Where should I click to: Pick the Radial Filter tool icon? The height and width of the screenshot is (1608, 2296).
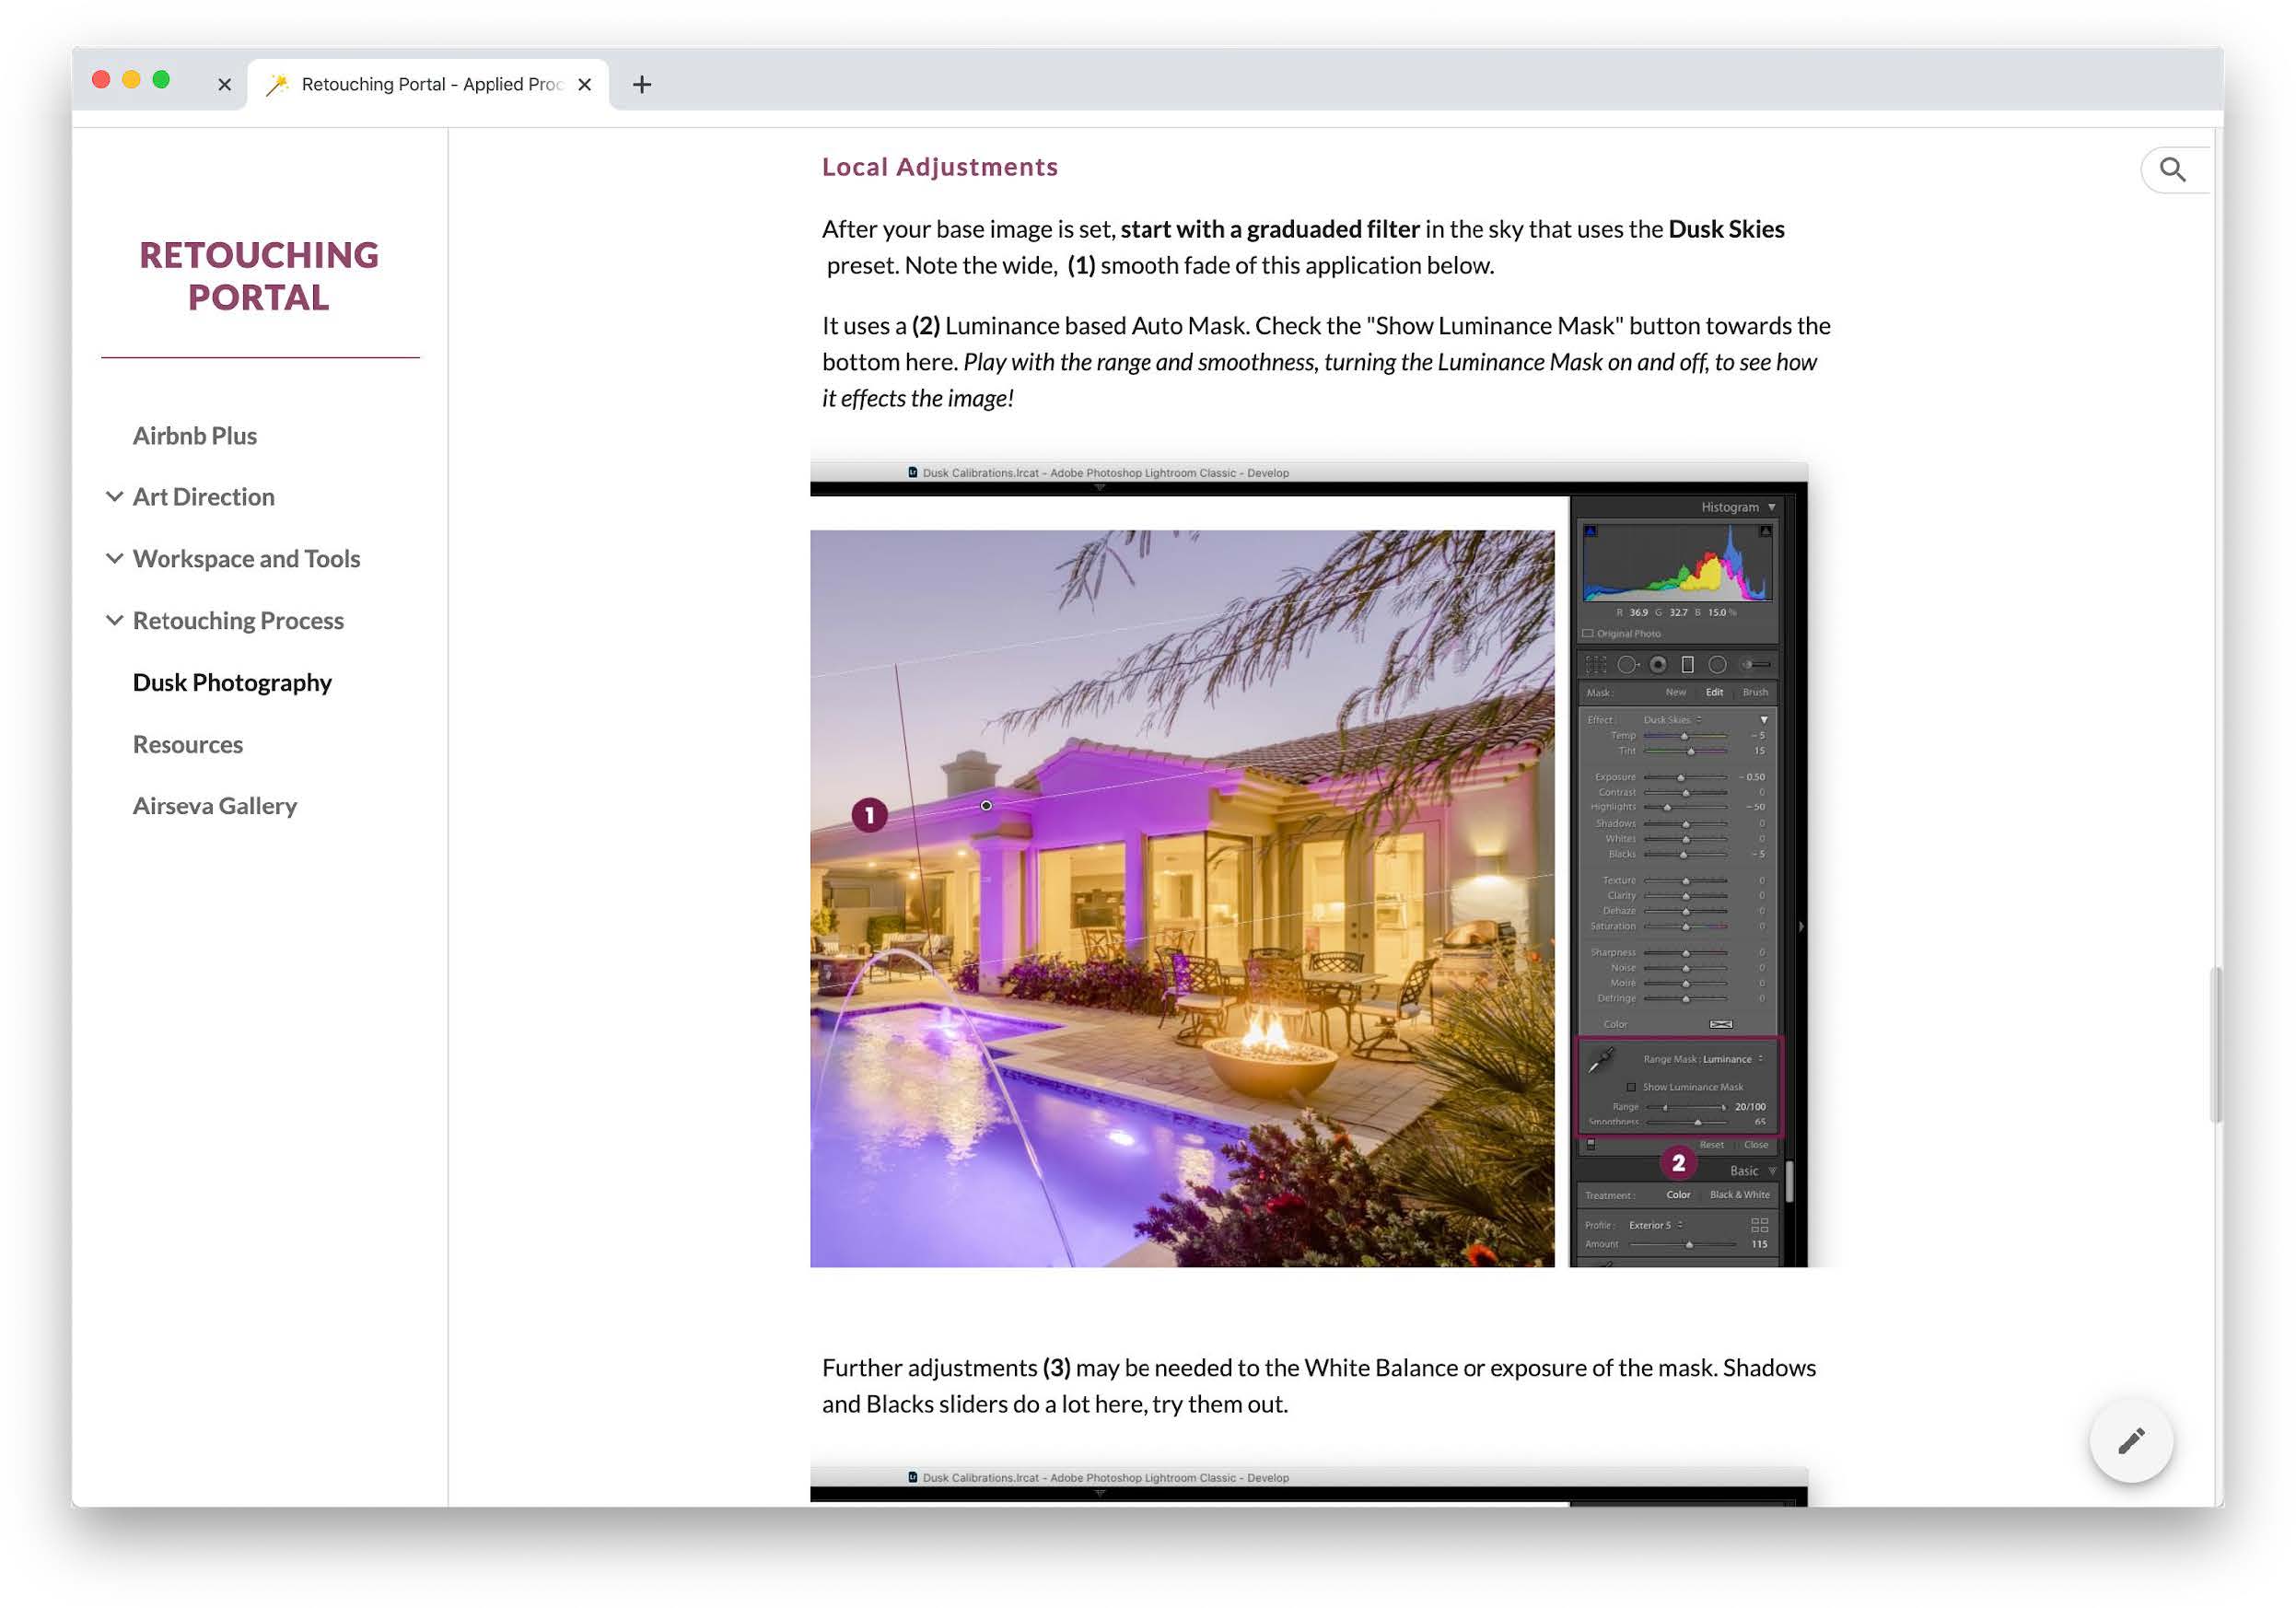(x=1717, y=665)
